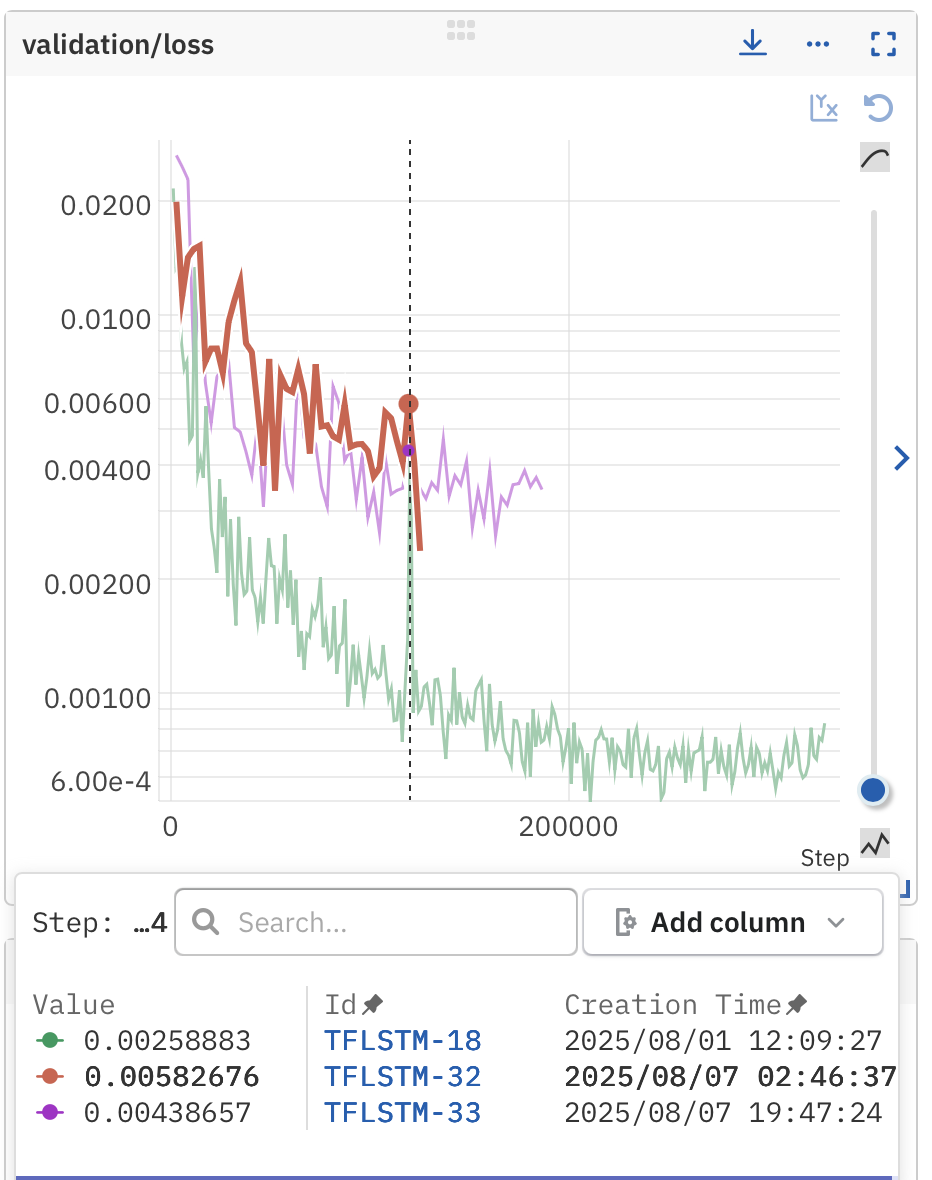This screenshot has width=932, height=1180.
Task: Click the Value column header
Action: pos(74,1004)
